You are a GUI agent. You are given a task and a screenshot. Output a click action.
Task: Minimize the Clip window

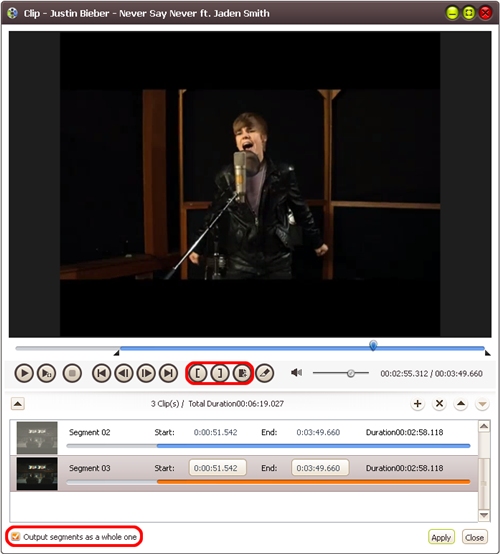(x=452, y=13)
